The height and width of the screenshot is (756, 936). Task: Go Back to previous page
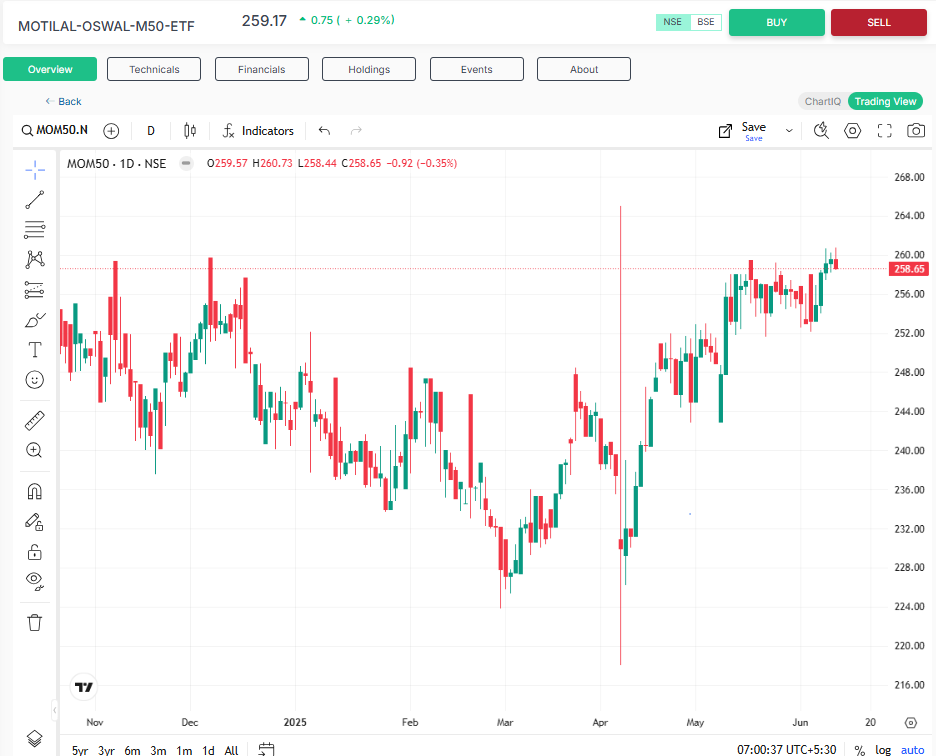(x=63, y=102)
